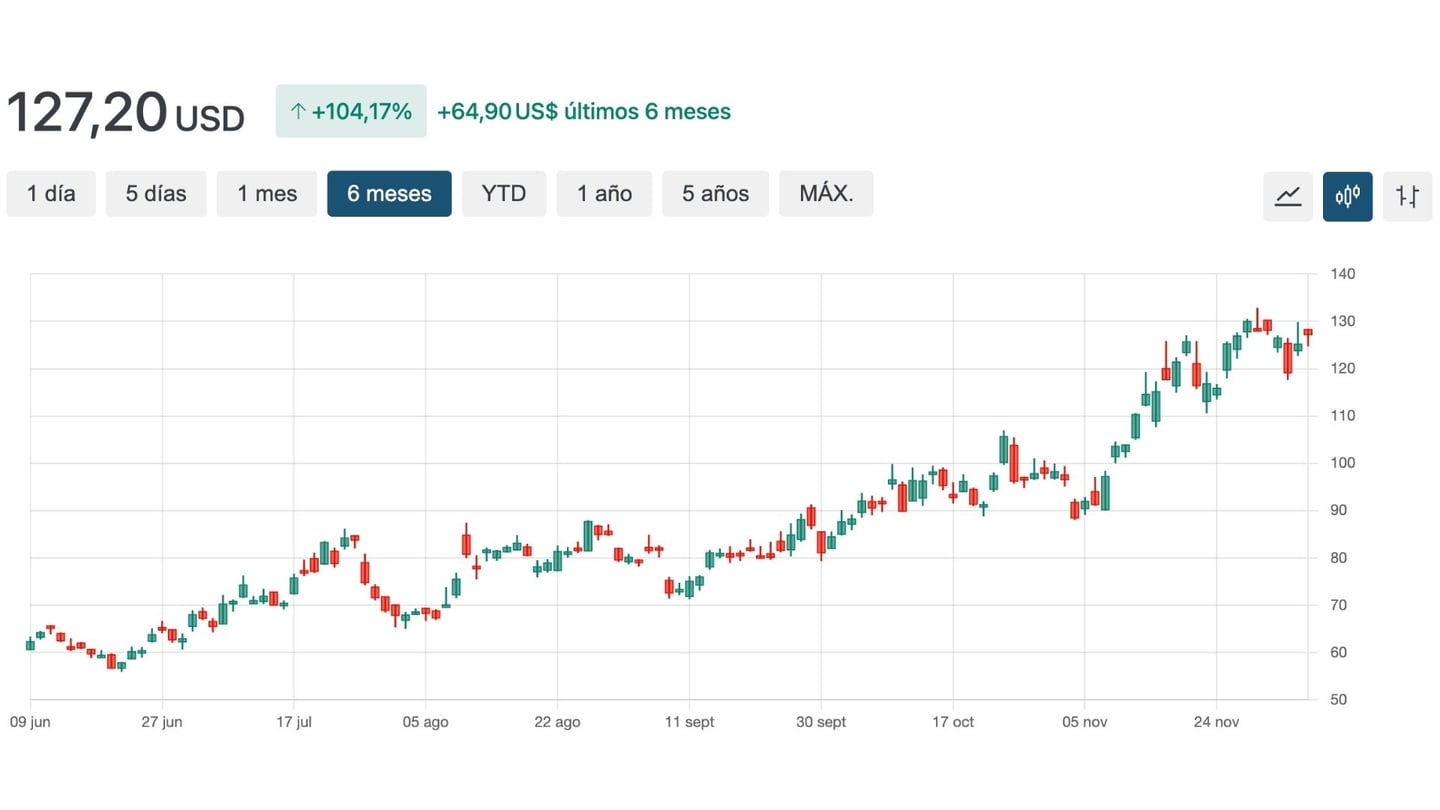Switch the chart to 1 mes
Image resolution: width=1440 pixels, height=810 pixels.
pyautogui.click(x=267, y=194)
